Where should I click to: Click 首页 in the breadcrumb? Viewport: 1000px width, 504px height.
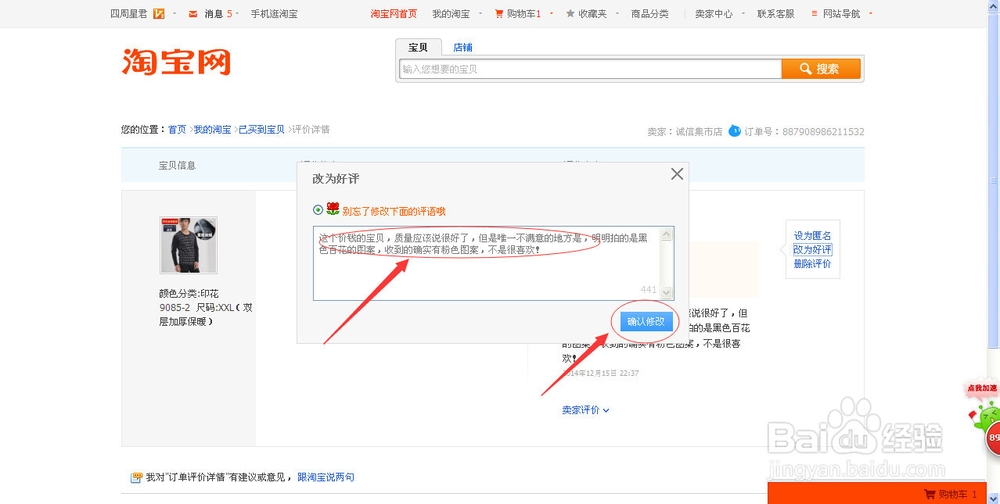click(x=177, y=130)
